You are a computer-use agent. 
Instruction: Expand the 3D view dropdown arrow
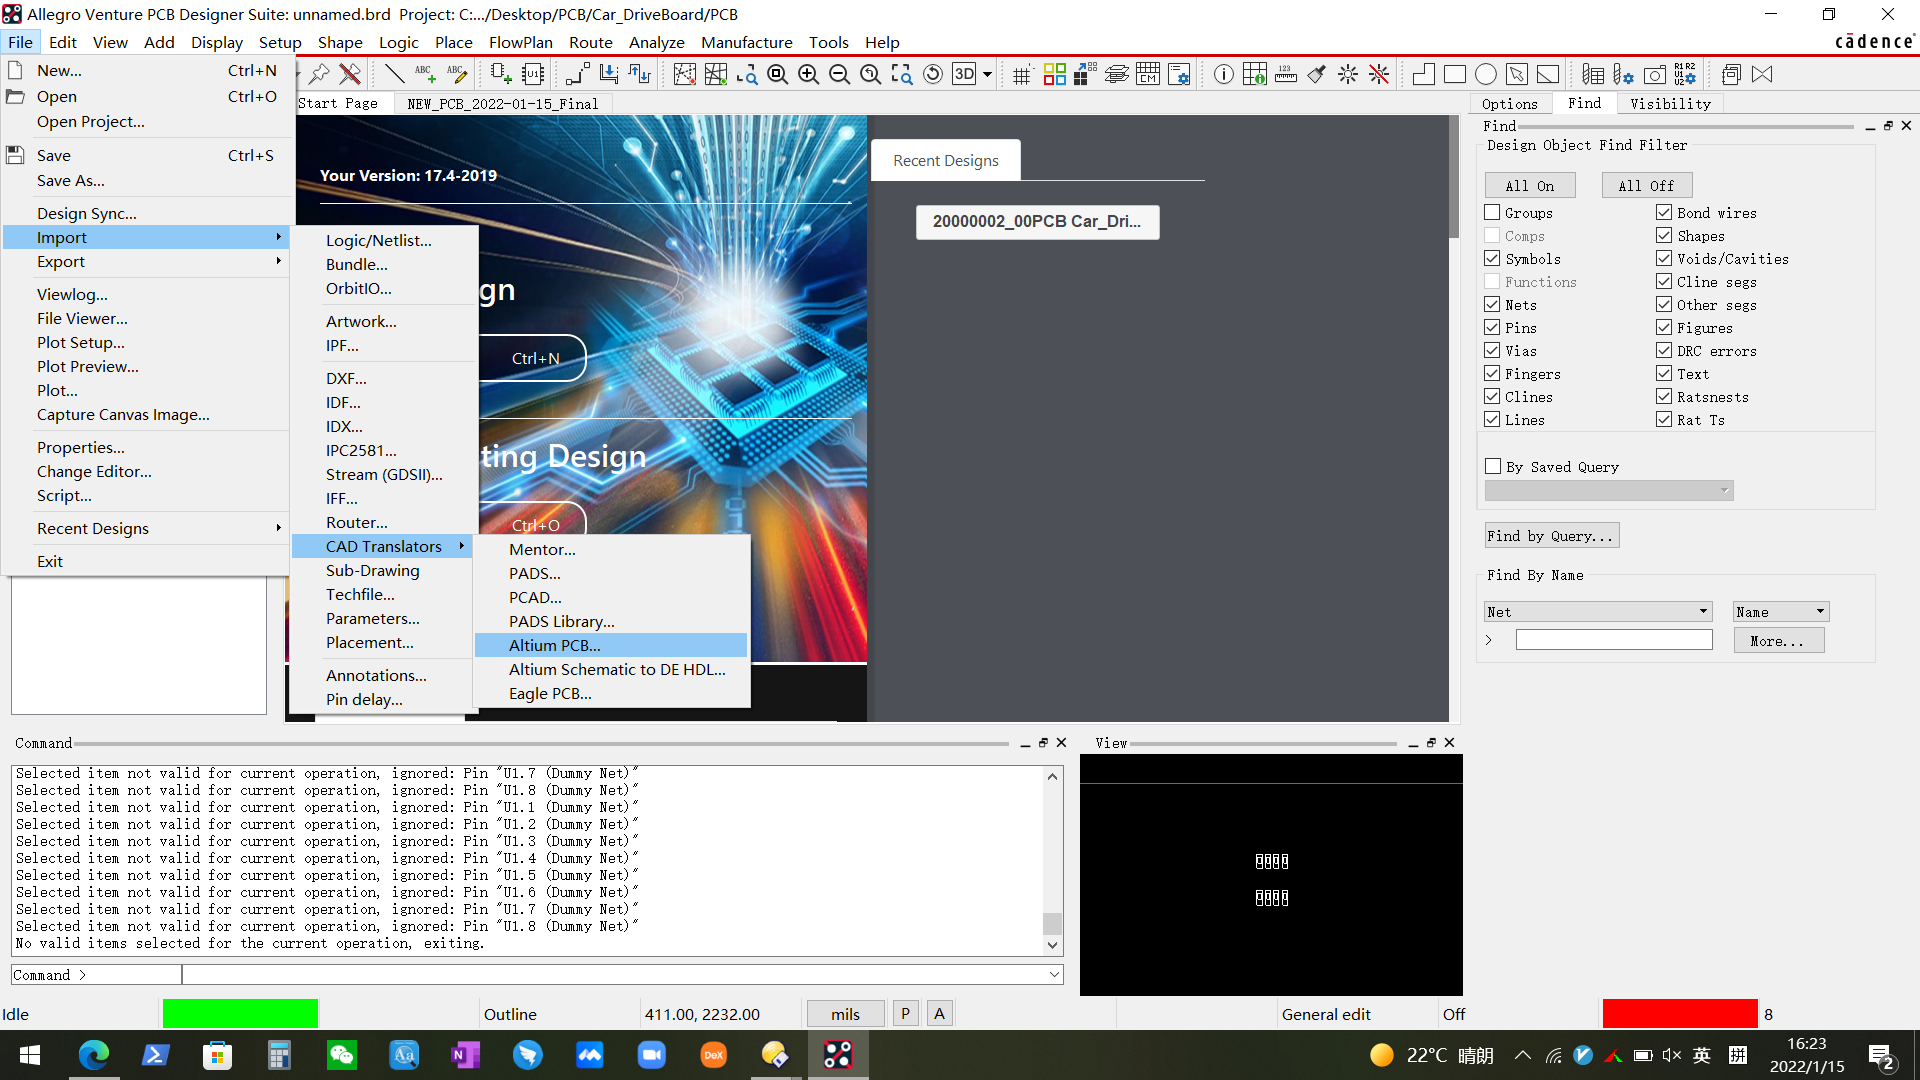986,74
